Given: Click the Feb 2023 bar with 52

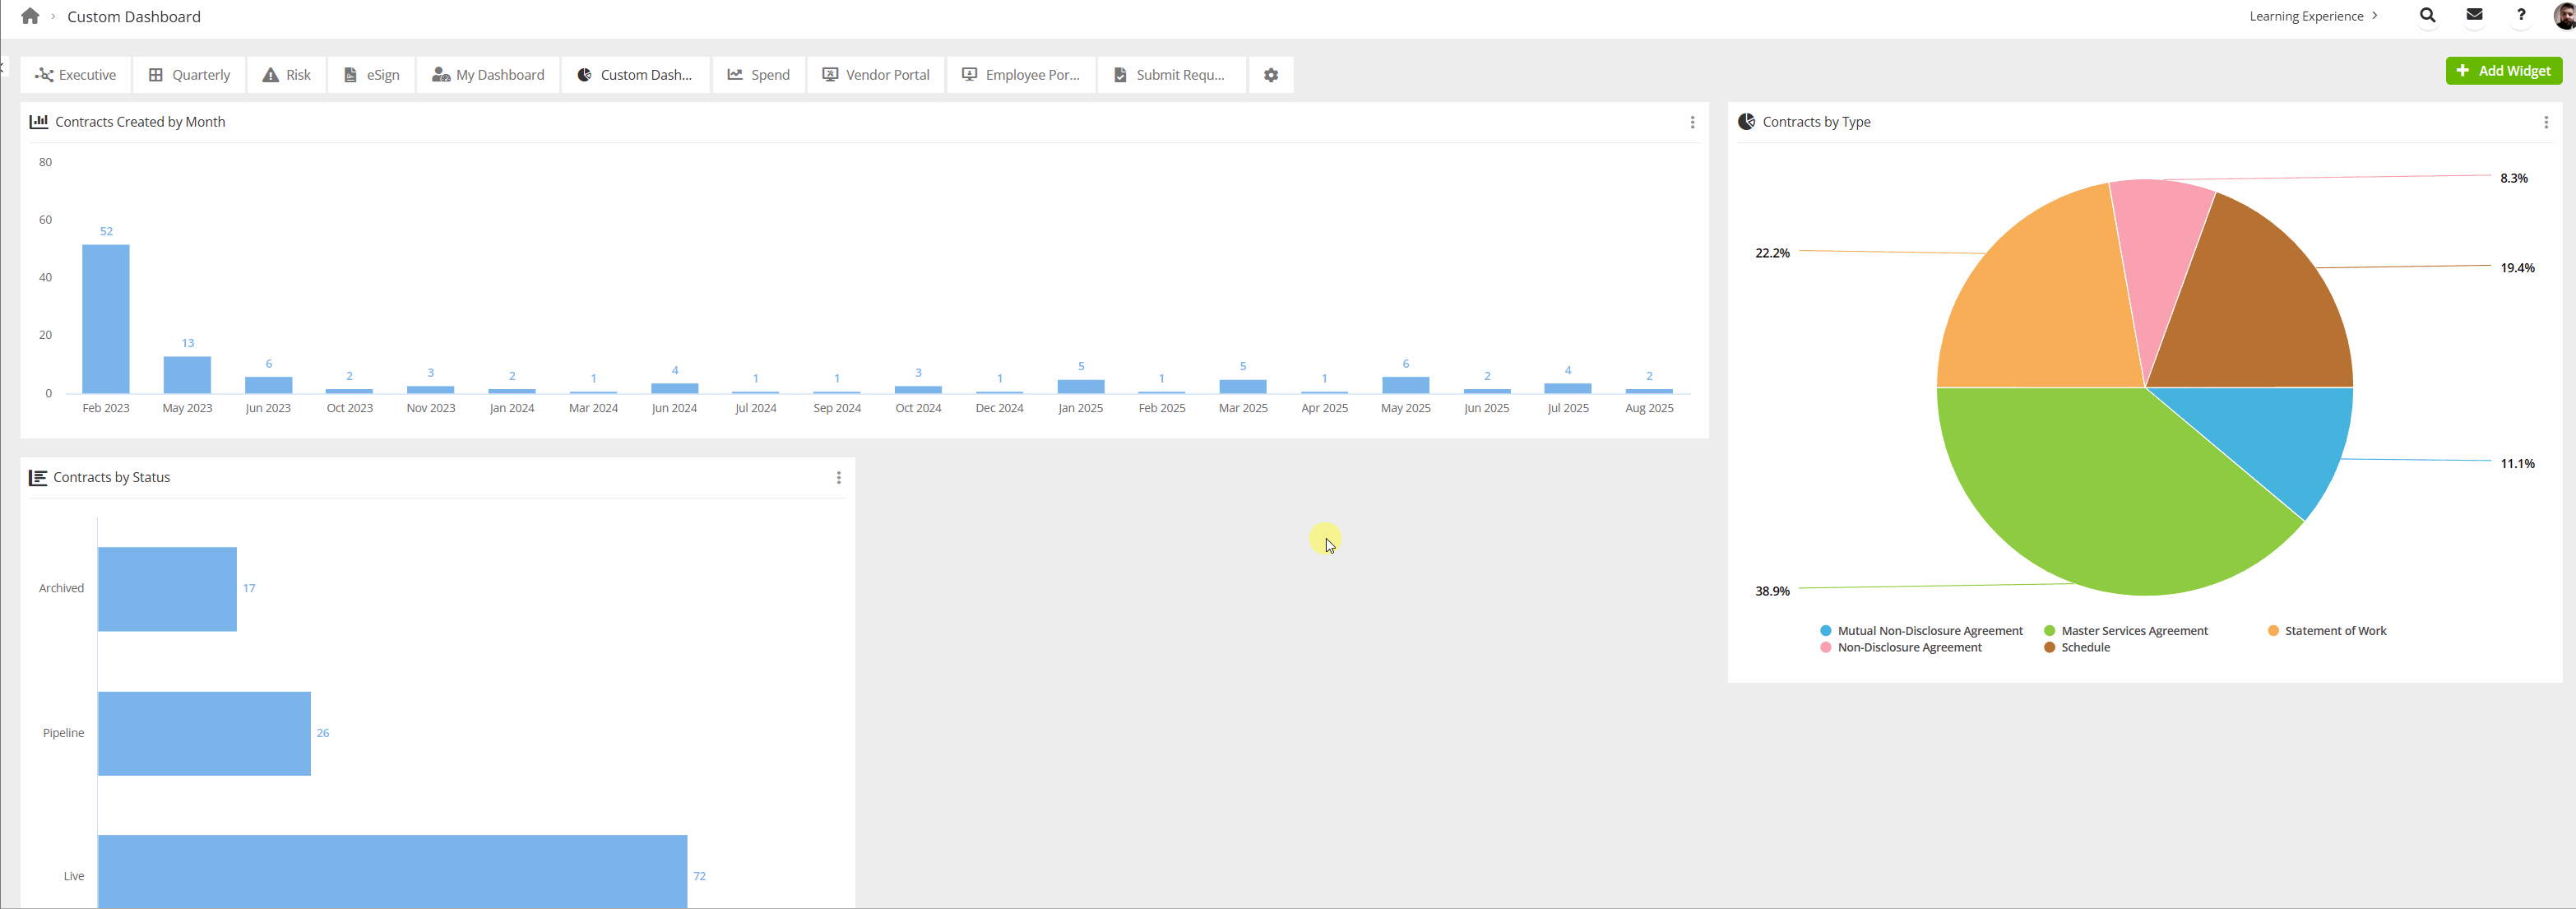Looking at the screenshot, I should (106, 318).
